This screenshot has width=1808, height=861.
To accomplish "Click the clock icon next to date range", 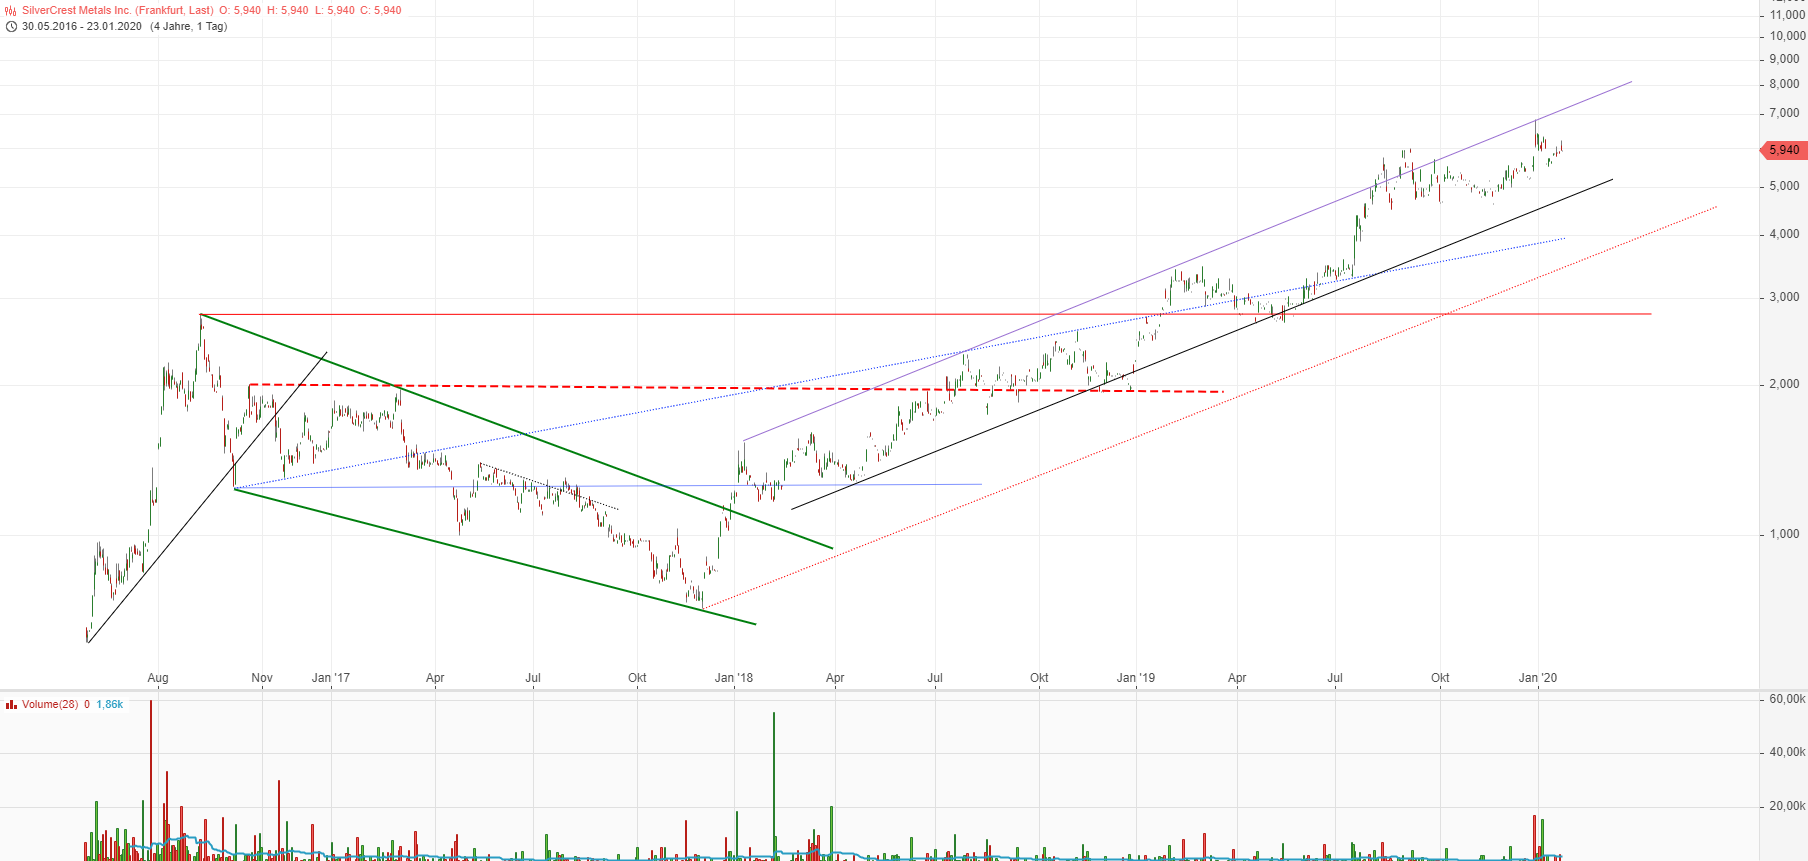I will tap(11, 27).
